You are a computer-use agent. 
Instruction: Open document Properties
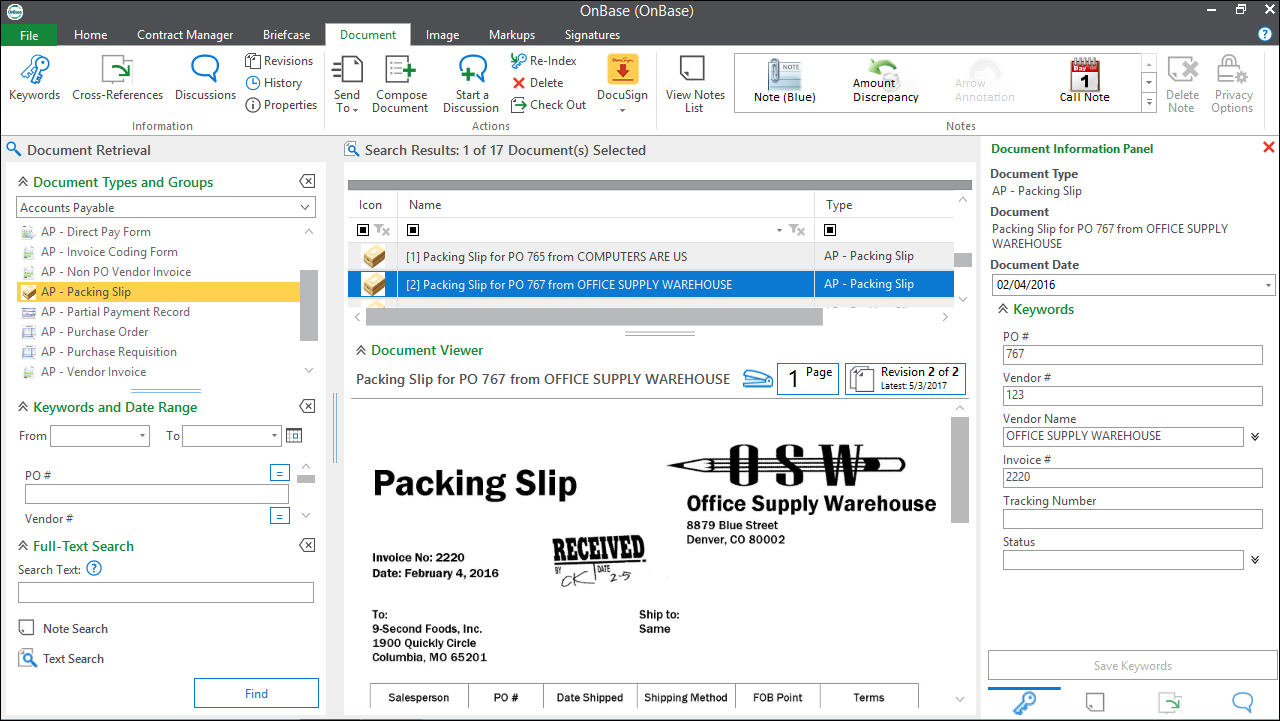pyautogui.click(x=281, y=105)
